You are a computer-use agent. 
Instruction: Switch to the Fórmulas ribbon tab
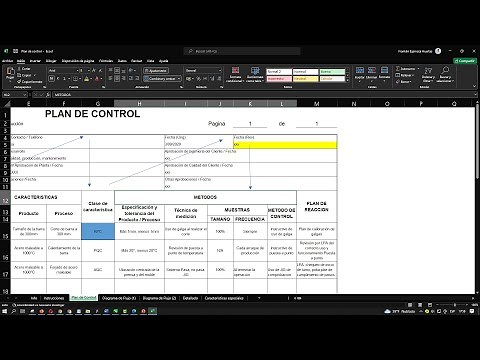(x=106, y=61)
